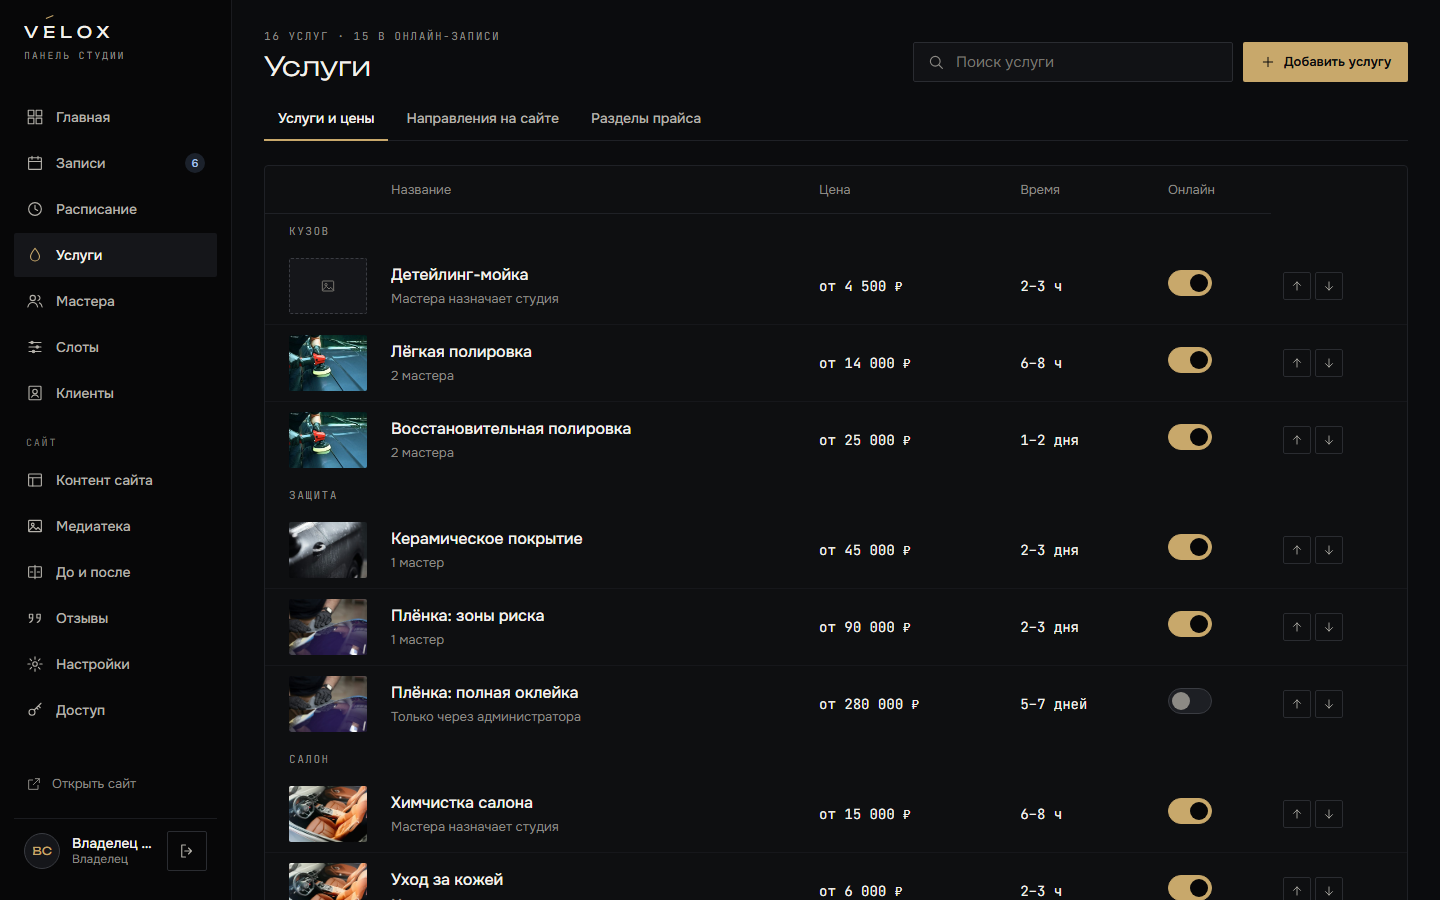Open Слоты in the sidebar menu
Image resolution: width=1440 pixels, height=900 pixels.
(115, 347)
